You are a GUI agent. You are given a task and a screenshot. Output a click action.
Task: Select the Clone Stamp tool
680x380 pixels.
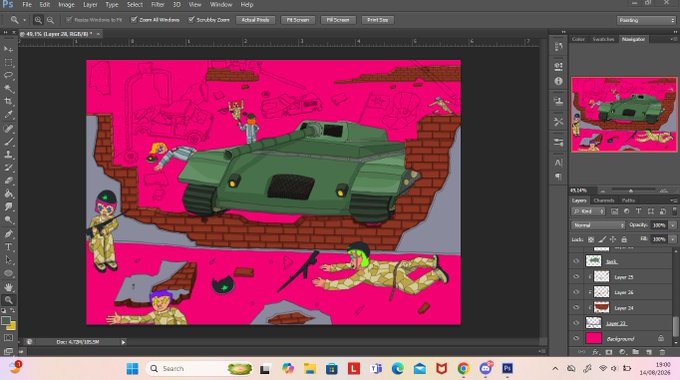8,154
